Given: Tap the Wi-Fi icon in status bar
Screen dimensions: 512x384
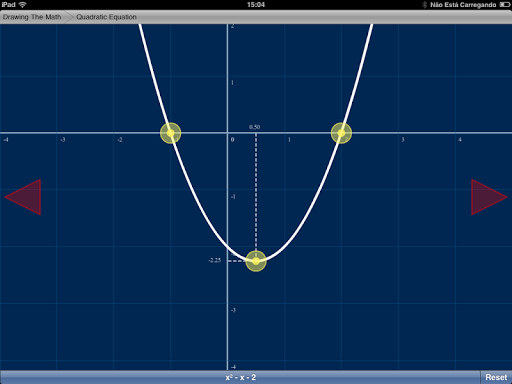Looking at the screenshot, I should [22, 5].
